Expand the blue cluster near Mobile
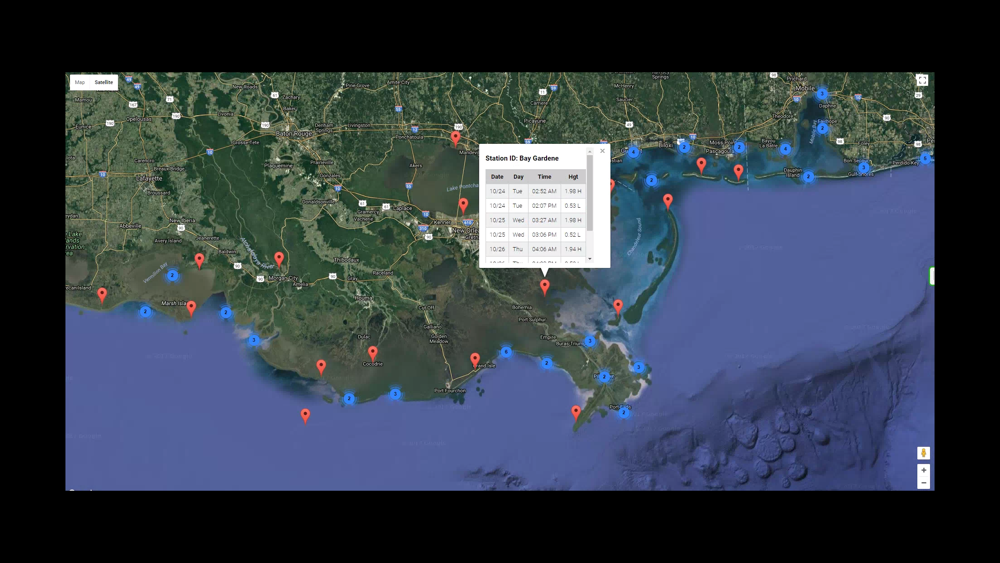Screen dimensions: 1000x563 coord(822,94)
